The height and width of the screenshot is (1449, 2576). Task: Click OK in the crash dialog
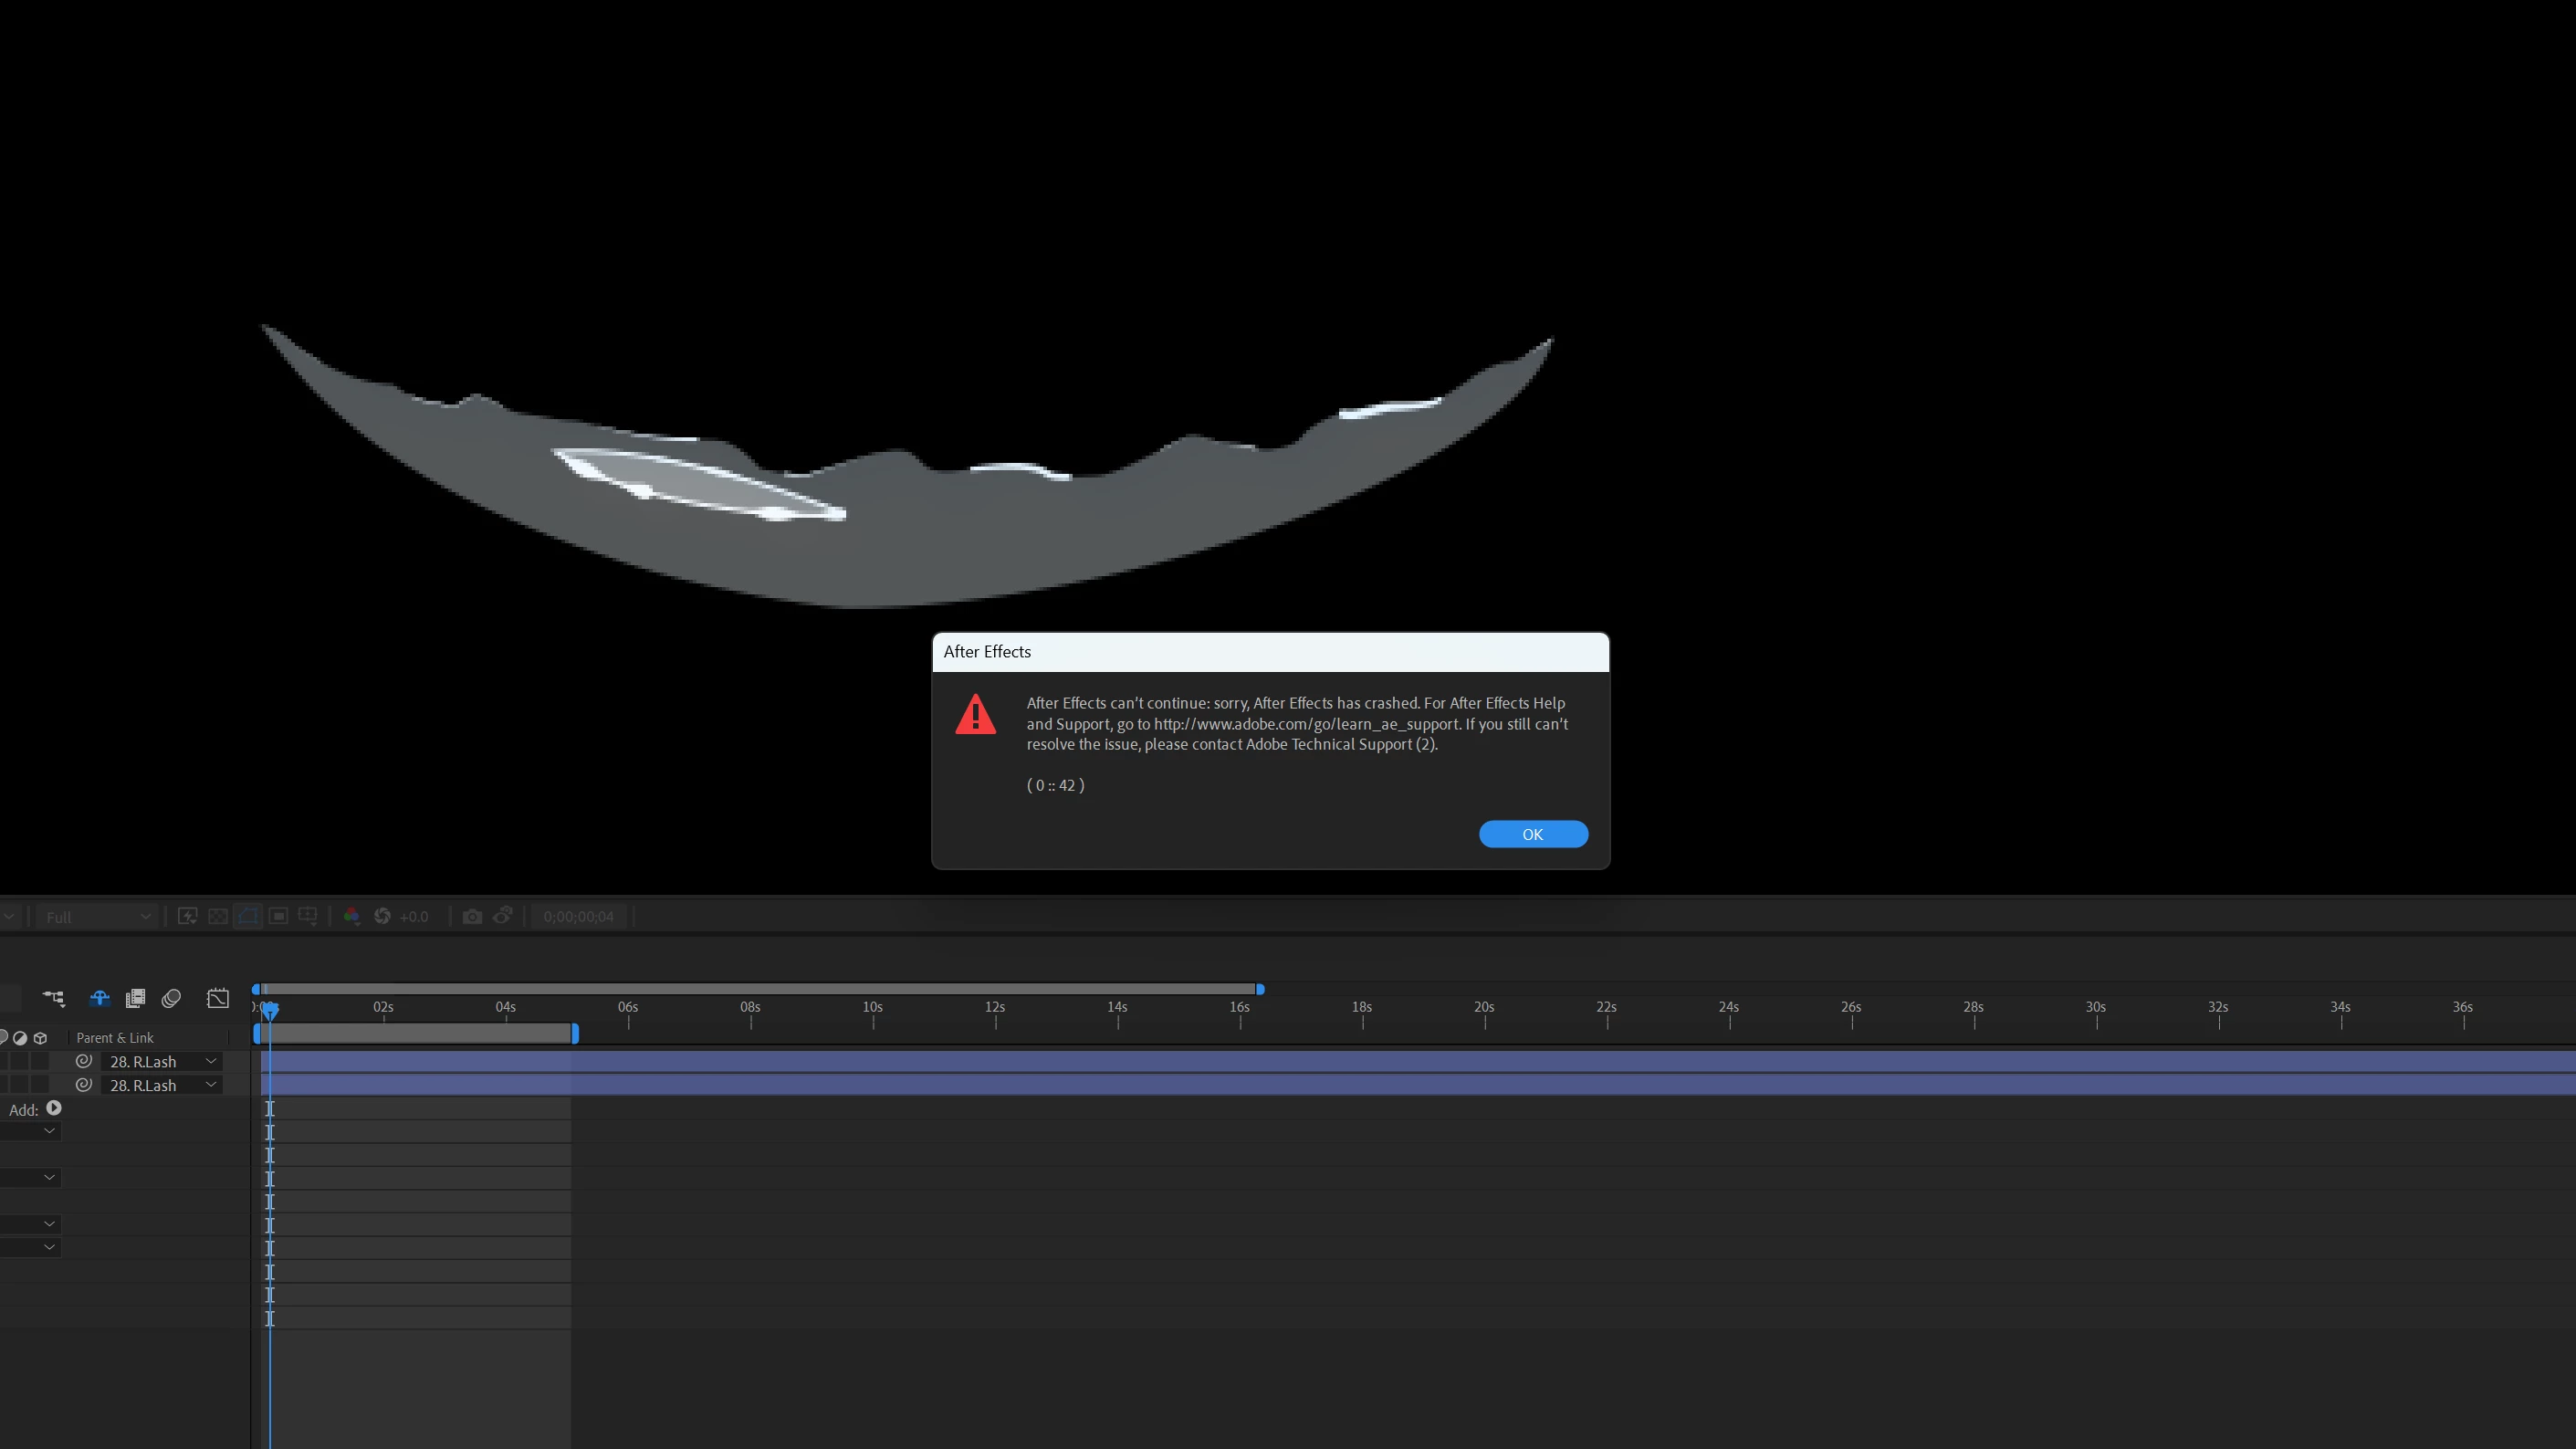pos(1532,834)
